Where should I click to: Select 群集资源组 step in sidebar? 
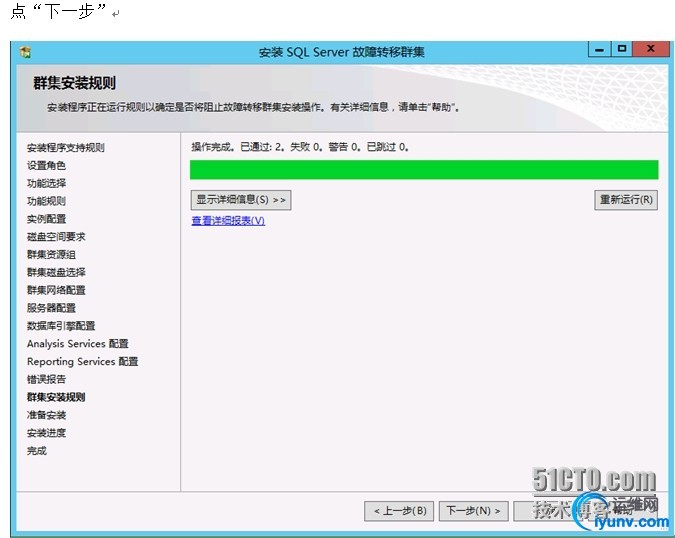coord(51,255)
